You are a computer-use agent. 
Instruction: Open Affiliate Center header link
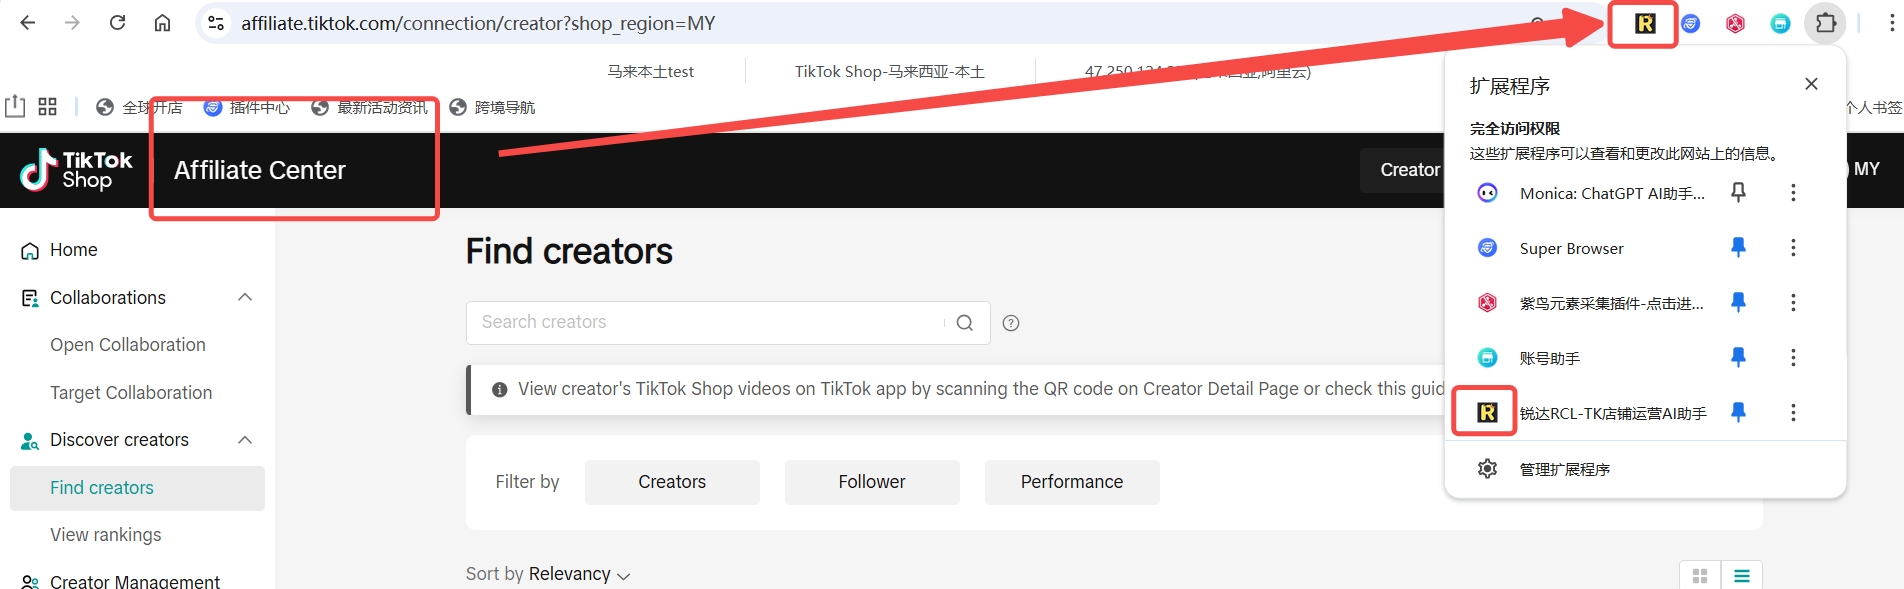(x=260, y=170)
